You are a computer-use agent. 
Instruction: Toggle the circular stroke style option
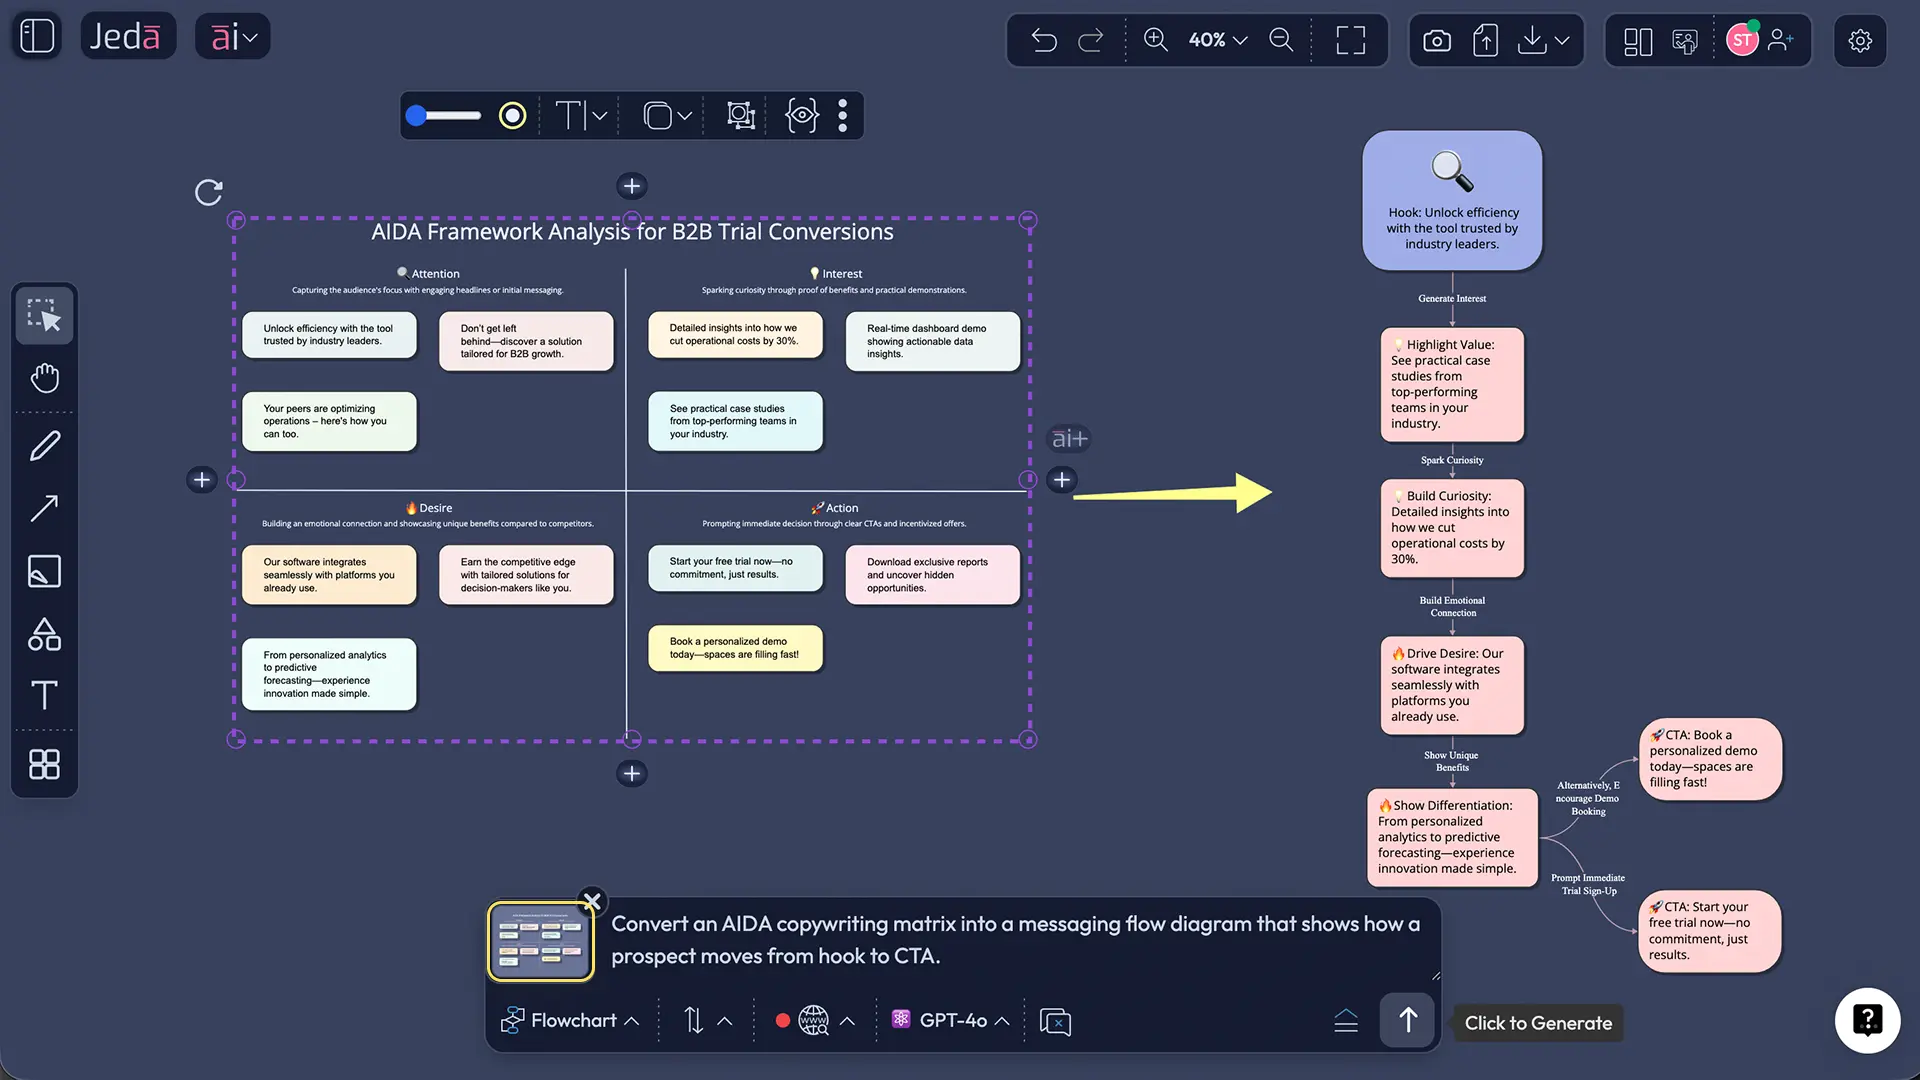512,116
